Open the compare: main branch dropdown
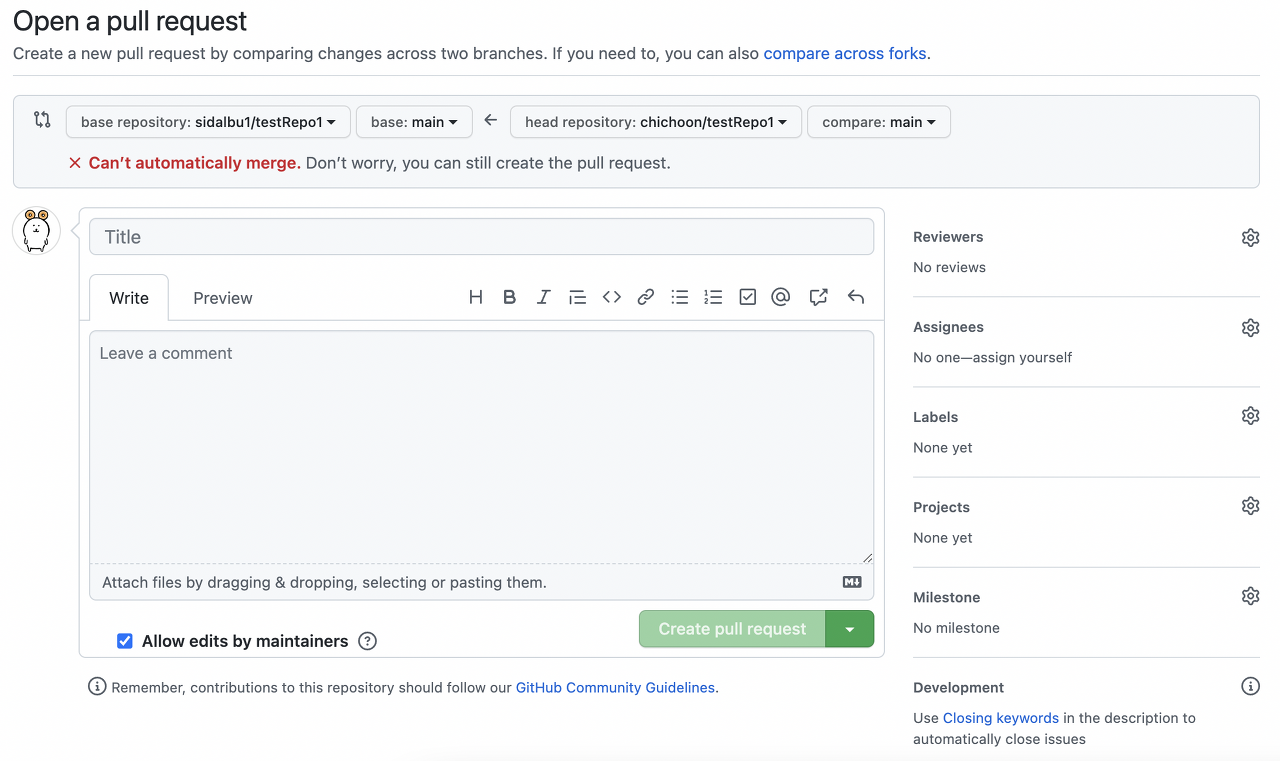The width and height of the screenshot is (1280, 761). 879,122
